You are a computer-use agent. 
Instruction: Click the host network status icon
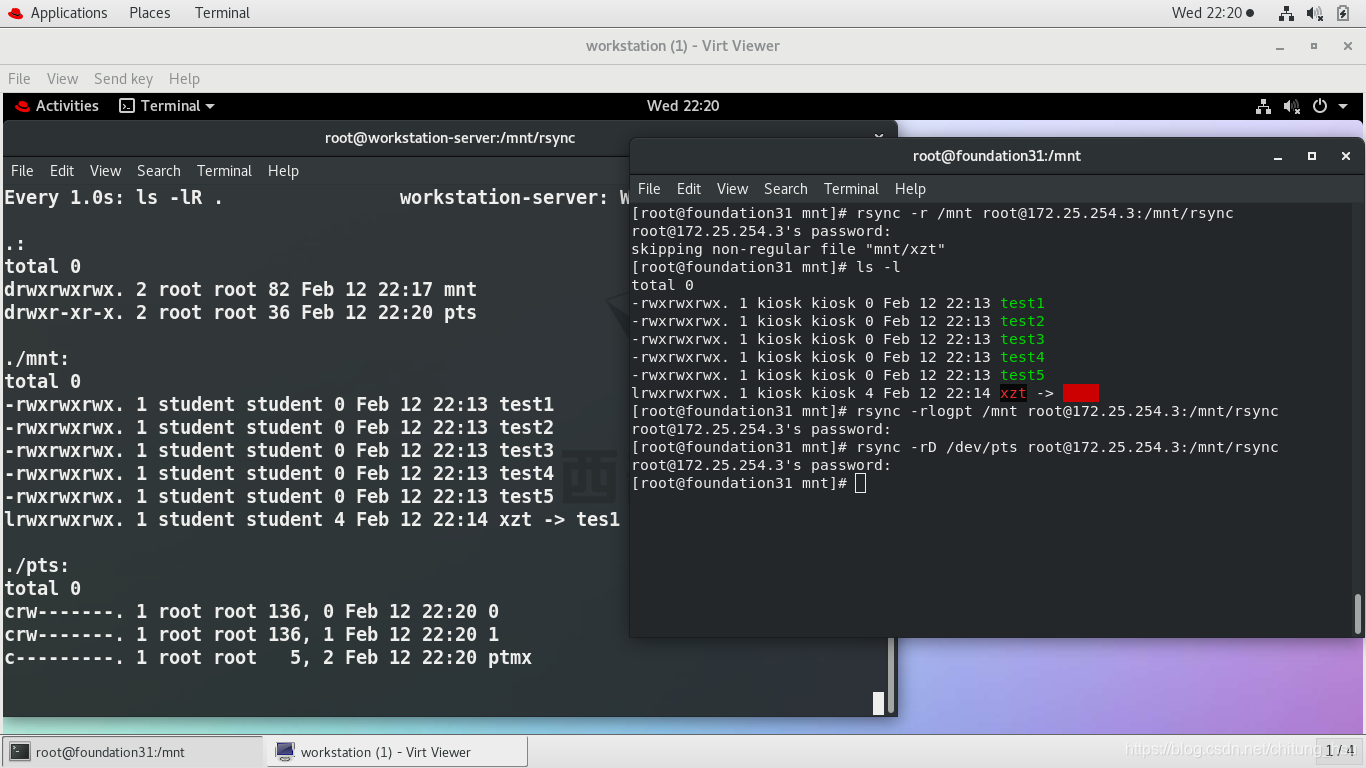click(1287, 13)
